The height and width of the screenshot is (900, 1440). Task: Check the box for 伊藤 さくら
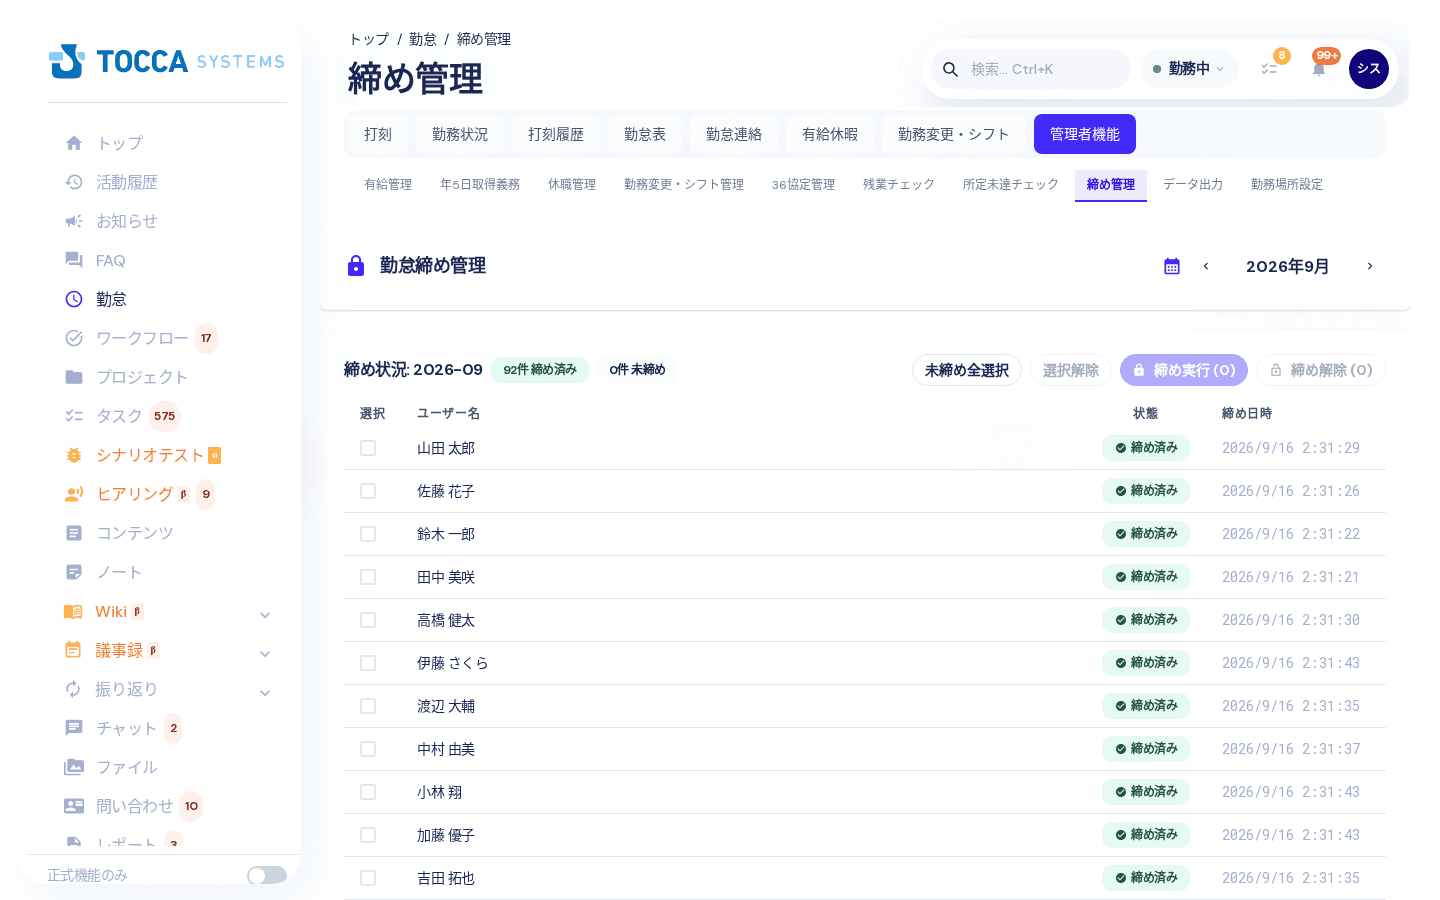point(368,663)
